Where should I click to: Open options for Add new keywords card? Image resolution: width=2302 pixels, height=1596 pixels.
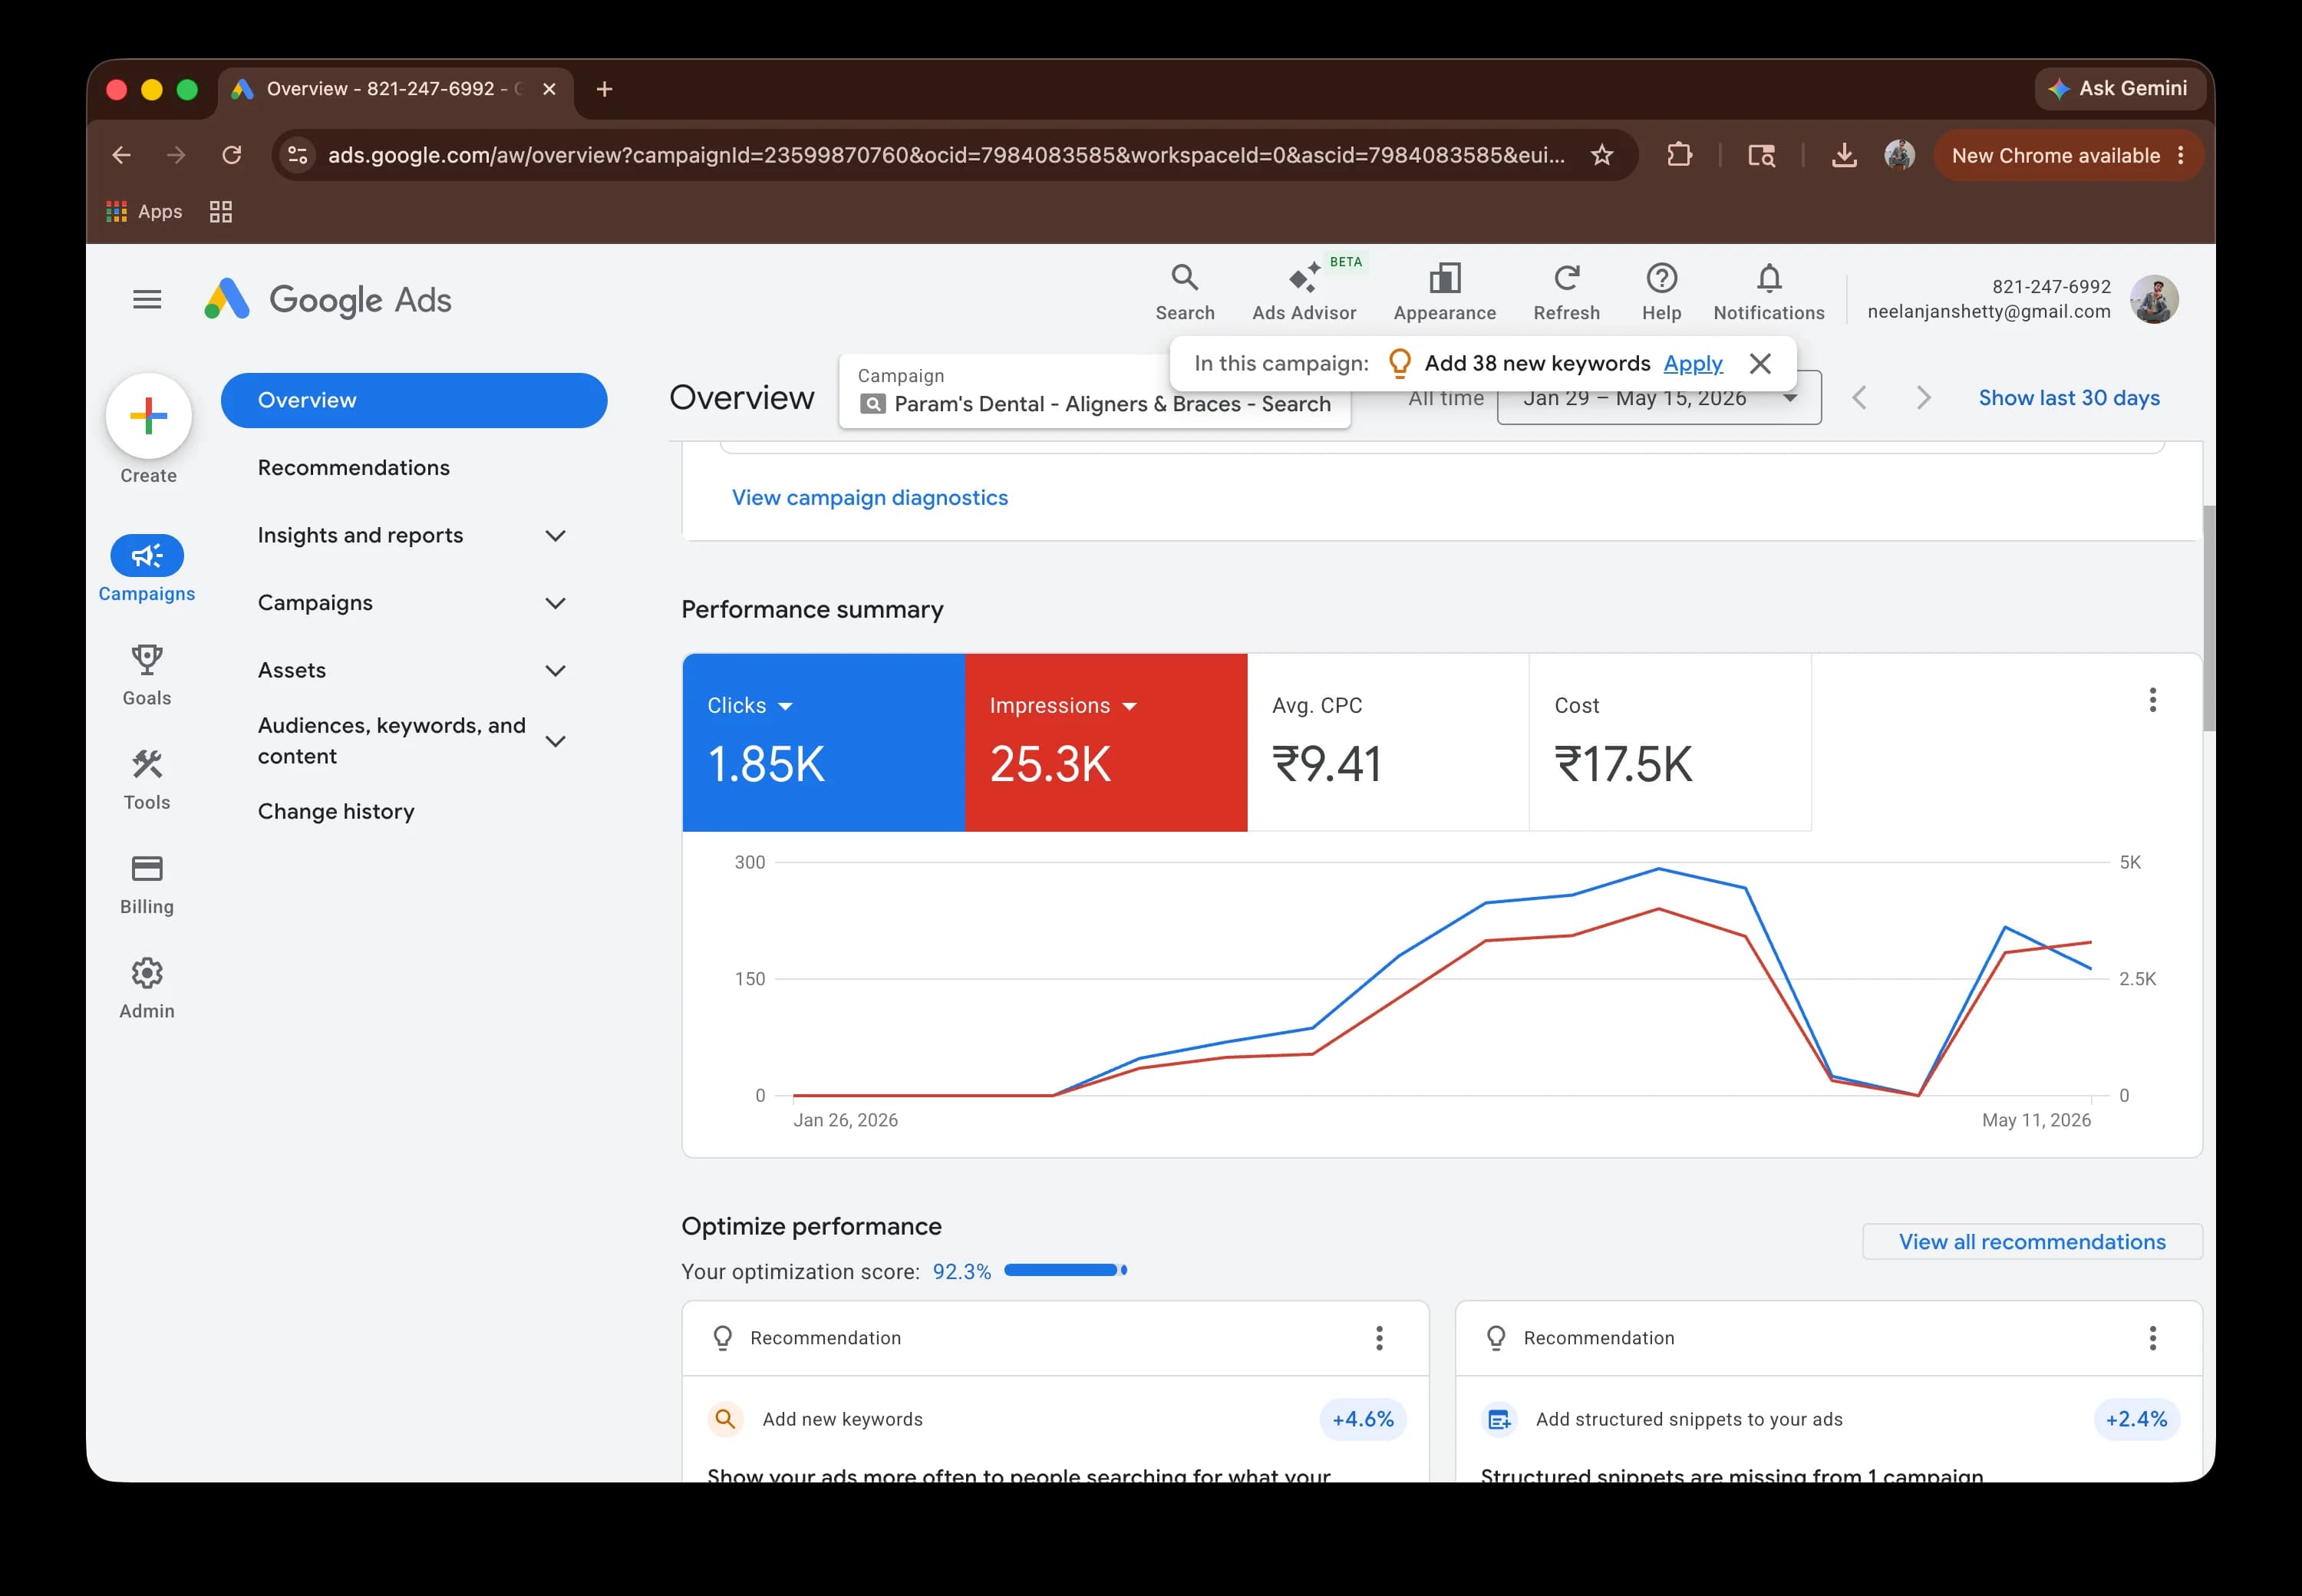click(1379, 1338)
